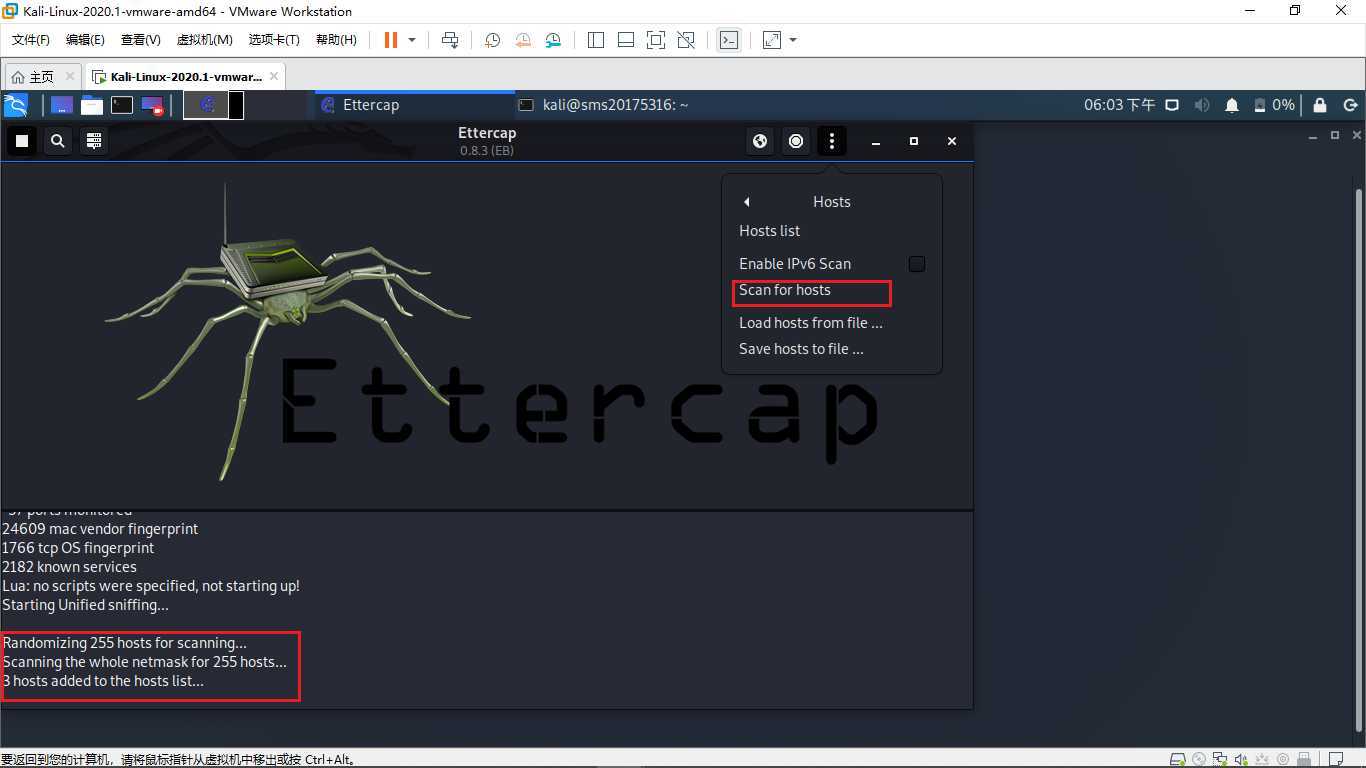Expand the stretch display dropdown arrow

click(793, 40)
